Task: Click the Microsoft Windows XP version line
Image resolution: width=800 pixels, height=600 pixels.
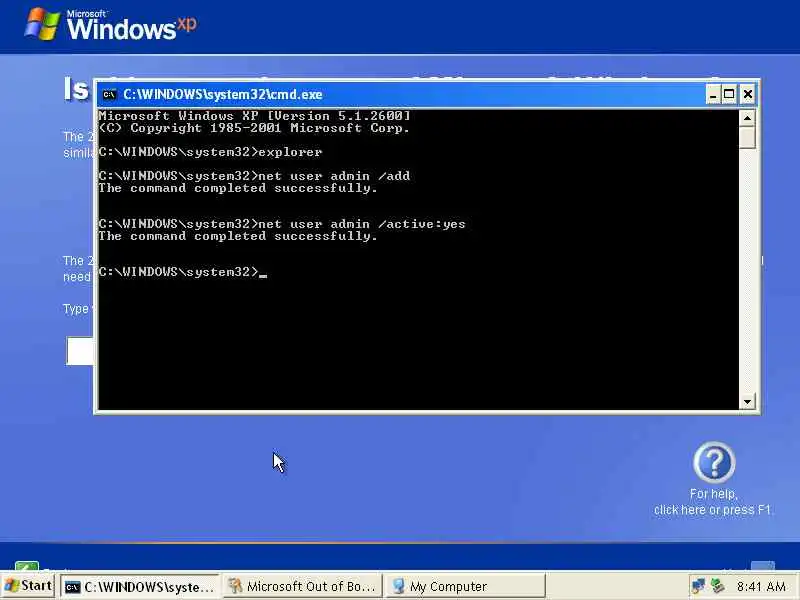Action: 254,116
